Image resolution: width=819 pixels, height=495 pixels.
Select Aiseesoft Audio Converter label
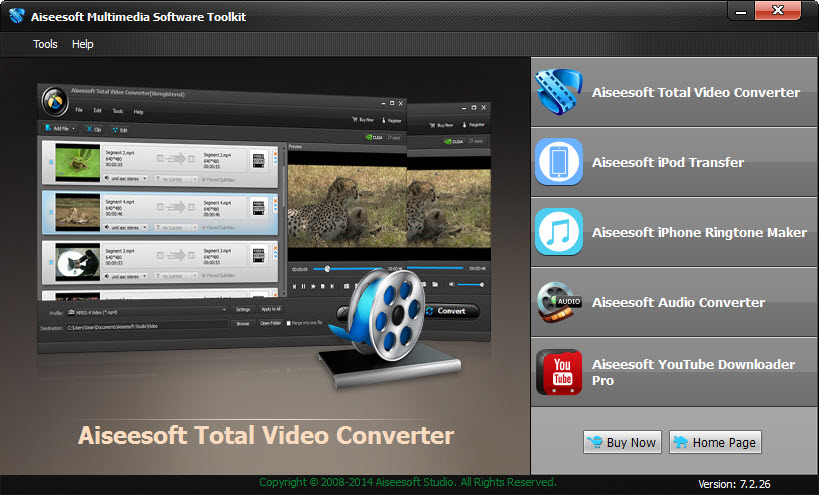click(x=678, y=302)
